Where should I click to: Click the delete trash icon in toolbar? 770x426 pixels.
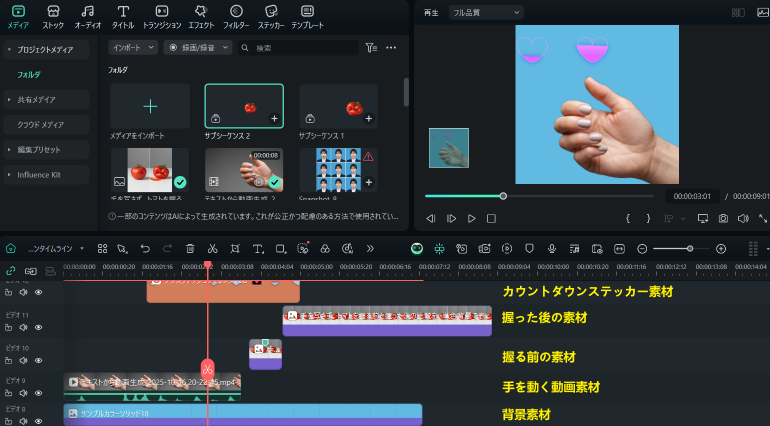click(x=189, y=248)
